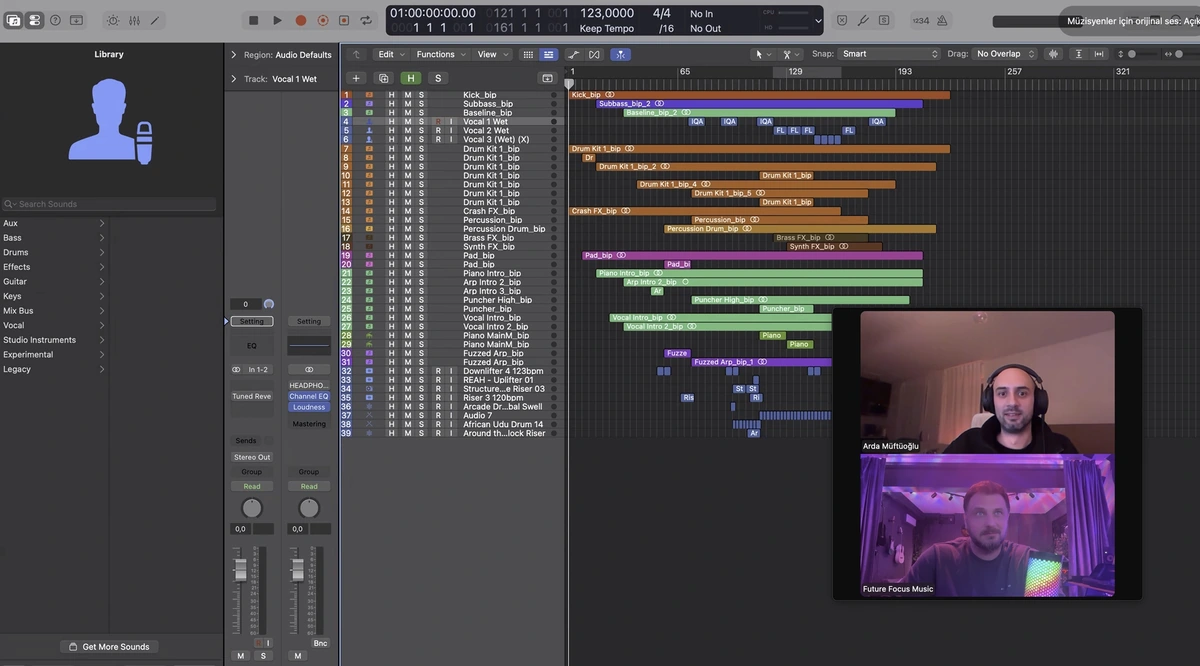Open the Pointer tool dropdown

coord(763,54)
